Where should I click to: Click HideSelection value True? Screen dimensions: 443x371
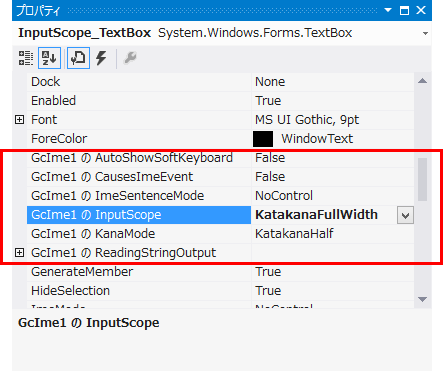point(268,291)
